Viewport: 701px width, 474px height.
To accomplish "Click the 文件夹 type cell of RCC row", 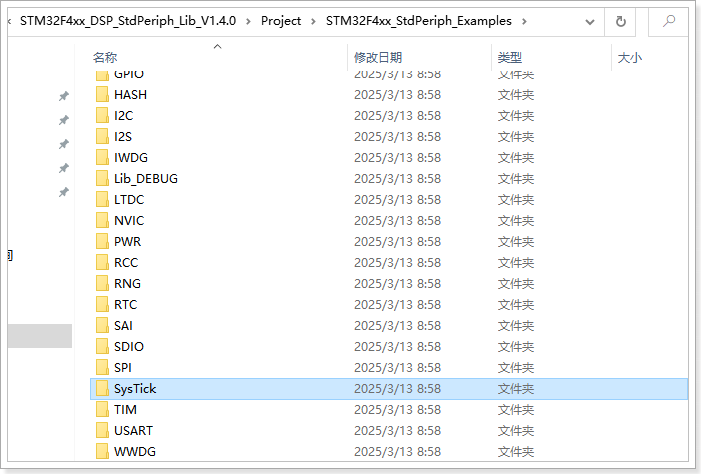I will tap(515, 262).
